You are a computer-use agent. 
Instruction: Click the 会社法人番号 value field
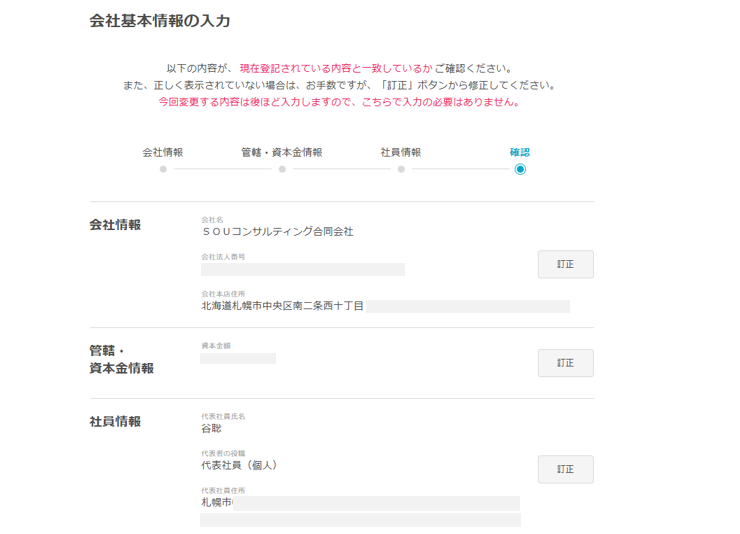302,269
